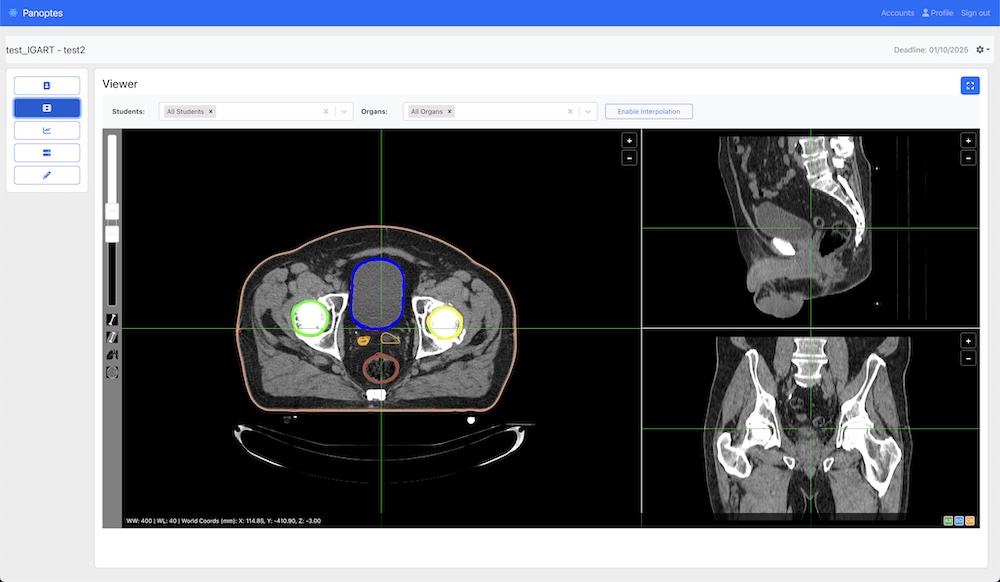This screenshot has height=582, width=1000.
Task: Open the Accounts menu item
Action: pos(897,13)
